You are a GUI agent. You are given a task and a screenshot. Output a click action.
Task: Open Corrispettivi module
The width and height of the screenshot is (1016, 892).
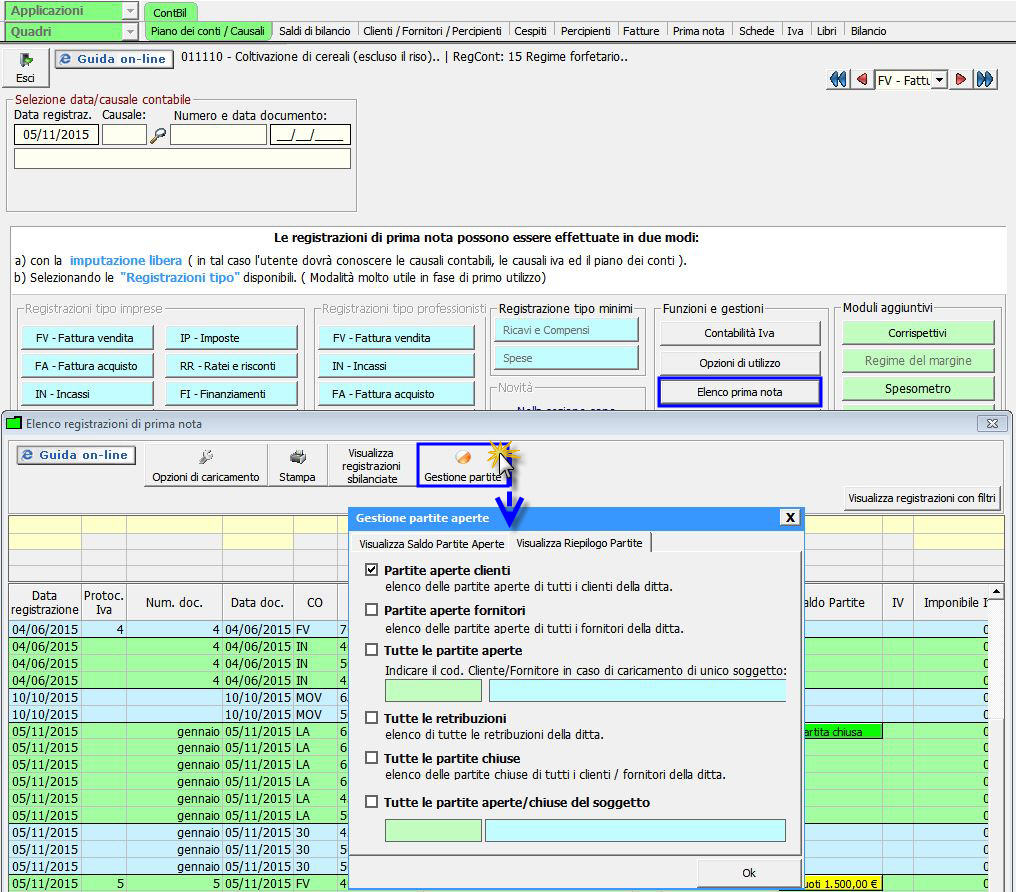(x=918, y=333)
